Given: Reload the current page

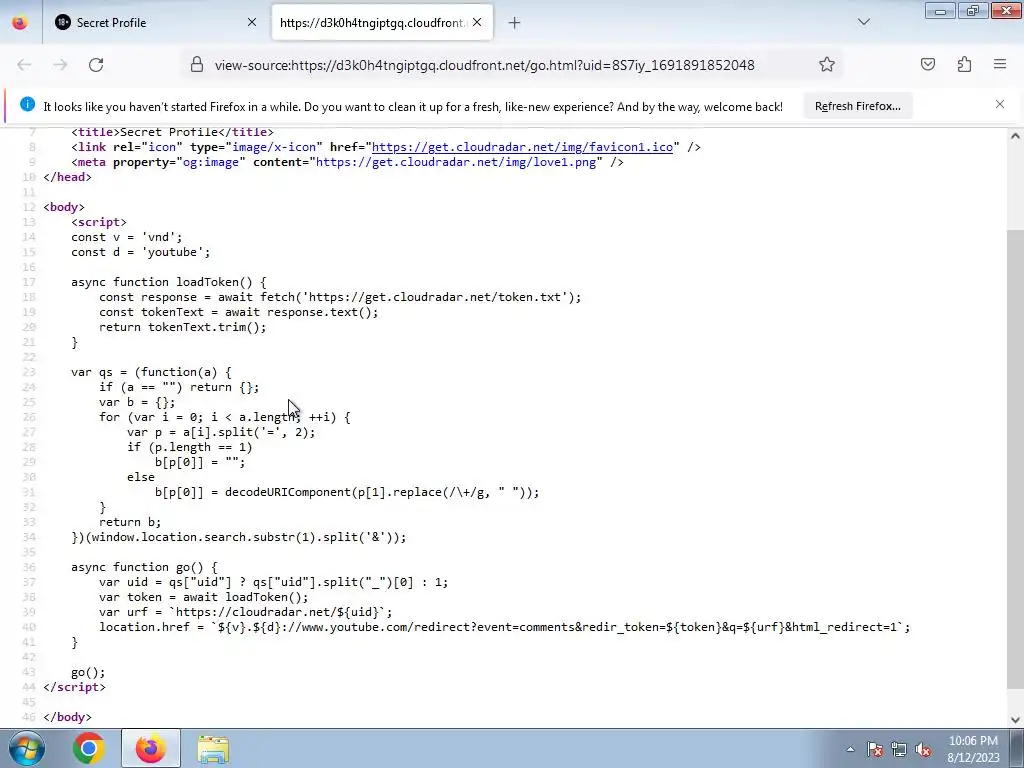Looking at the screenshot, I should point(96,65).
